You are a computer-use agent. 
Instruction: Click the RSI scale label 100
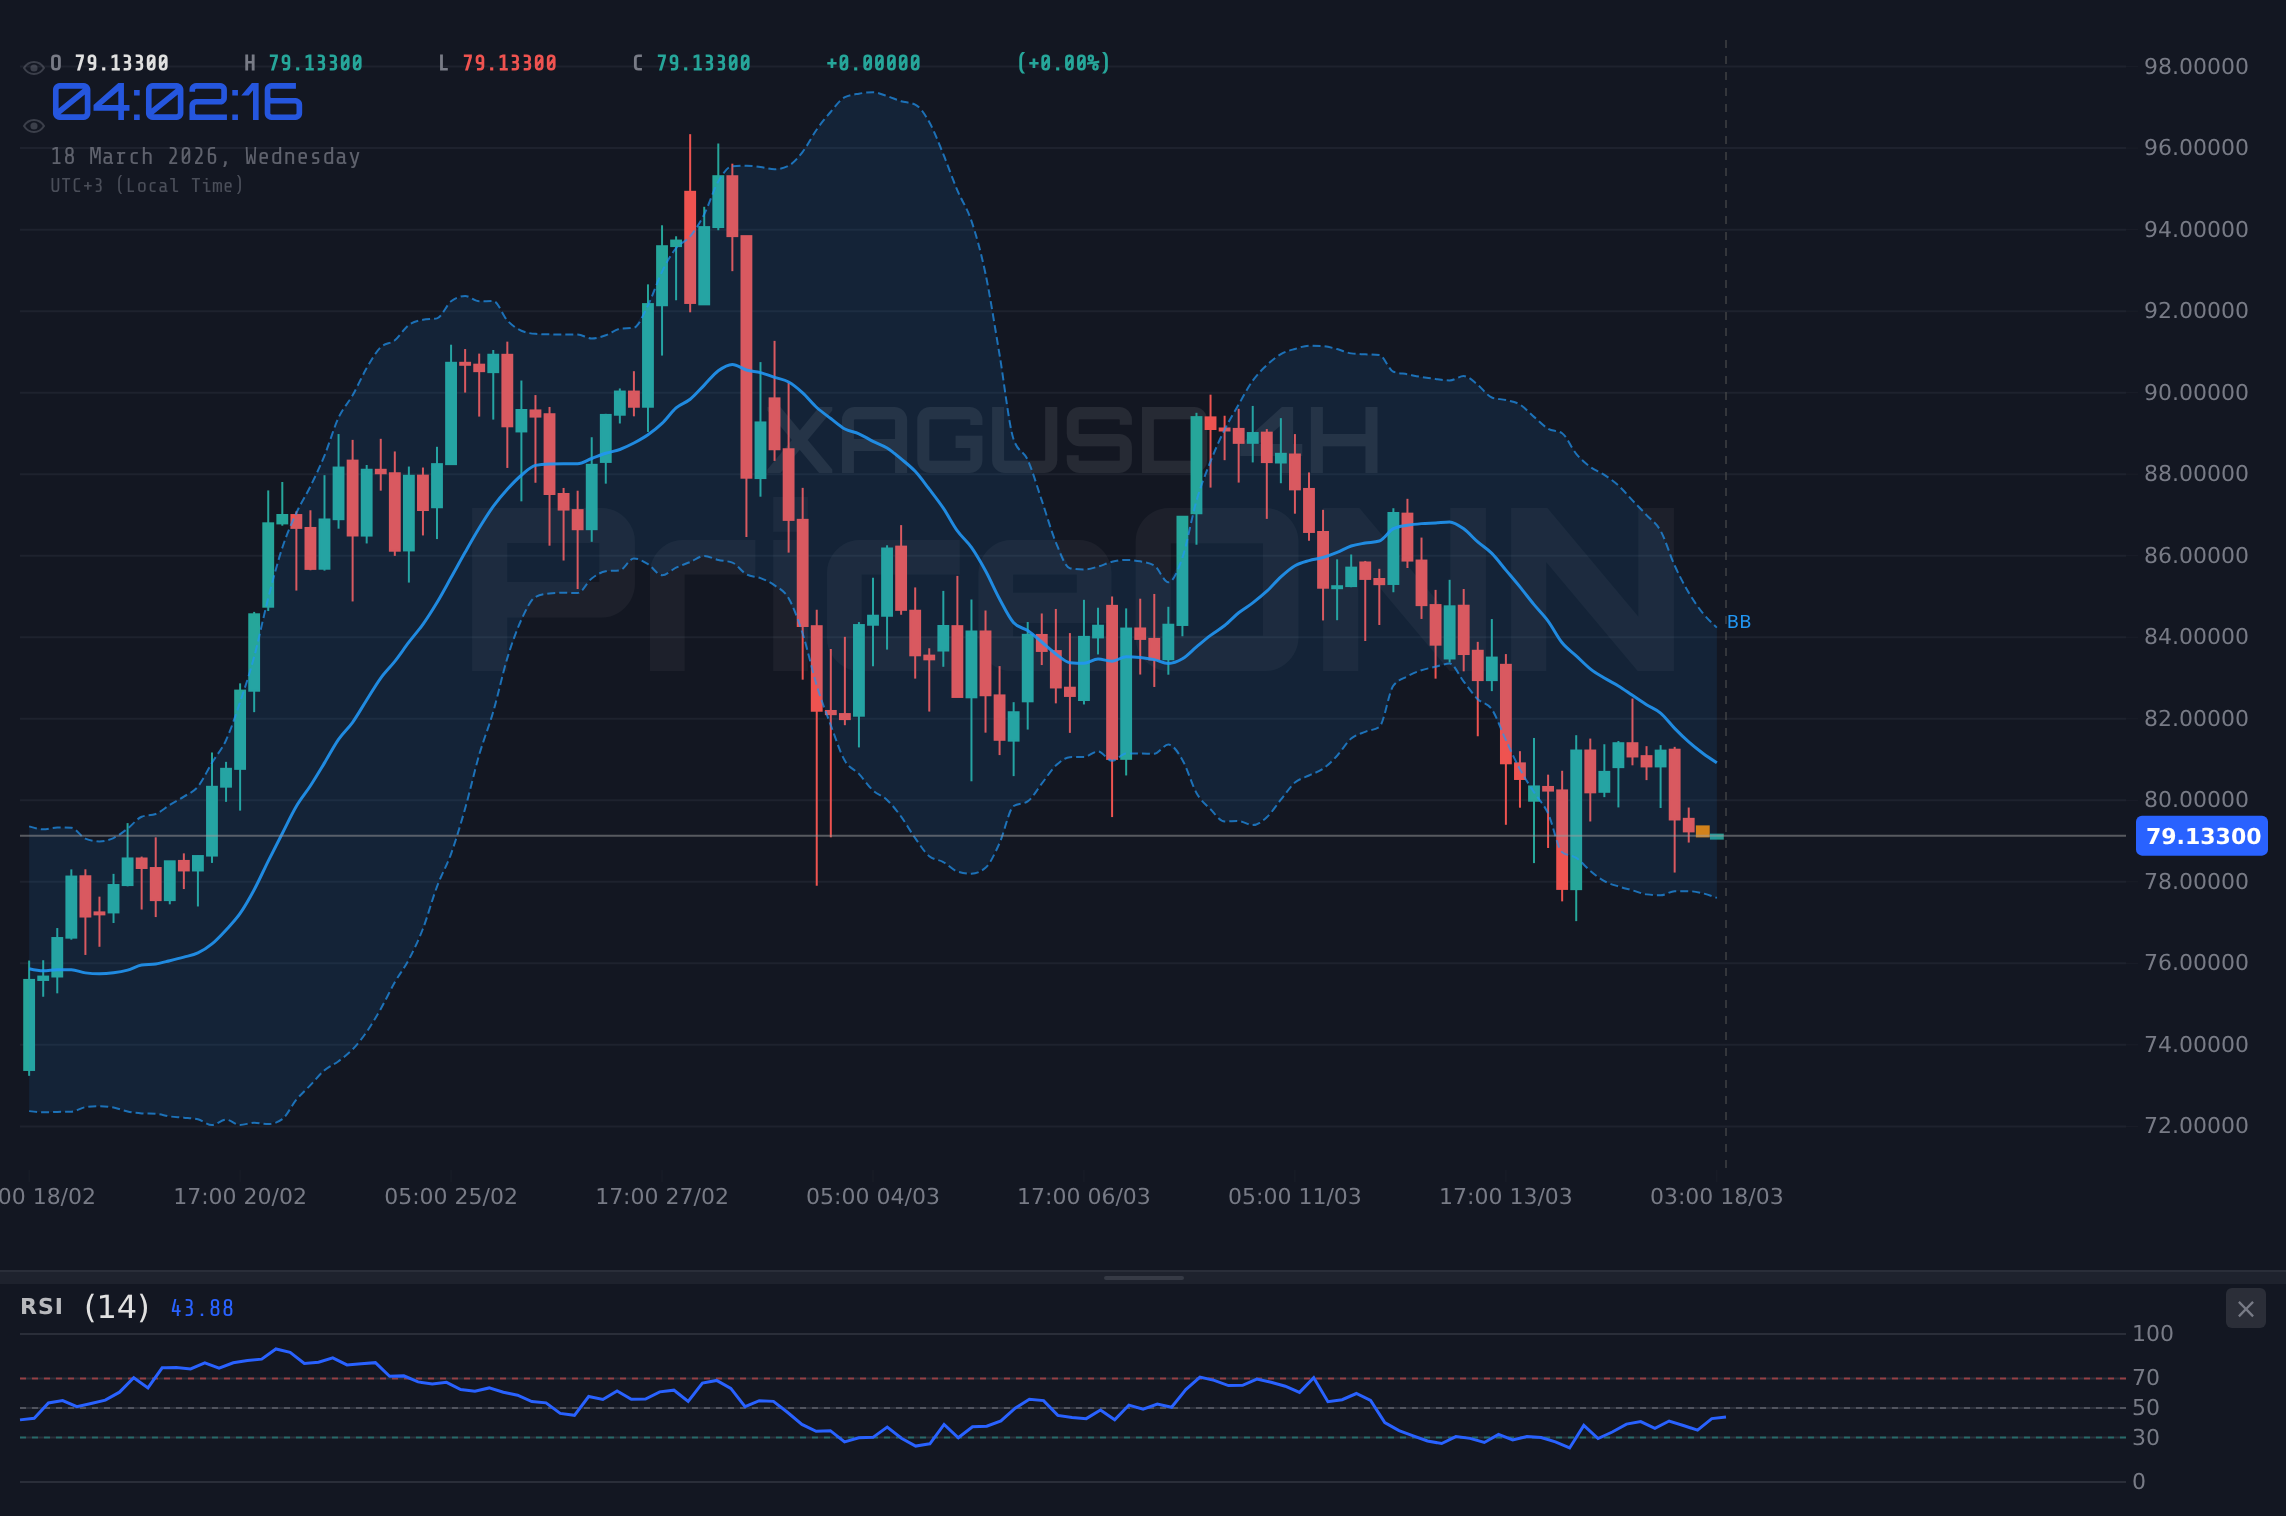(2153, 1334)
